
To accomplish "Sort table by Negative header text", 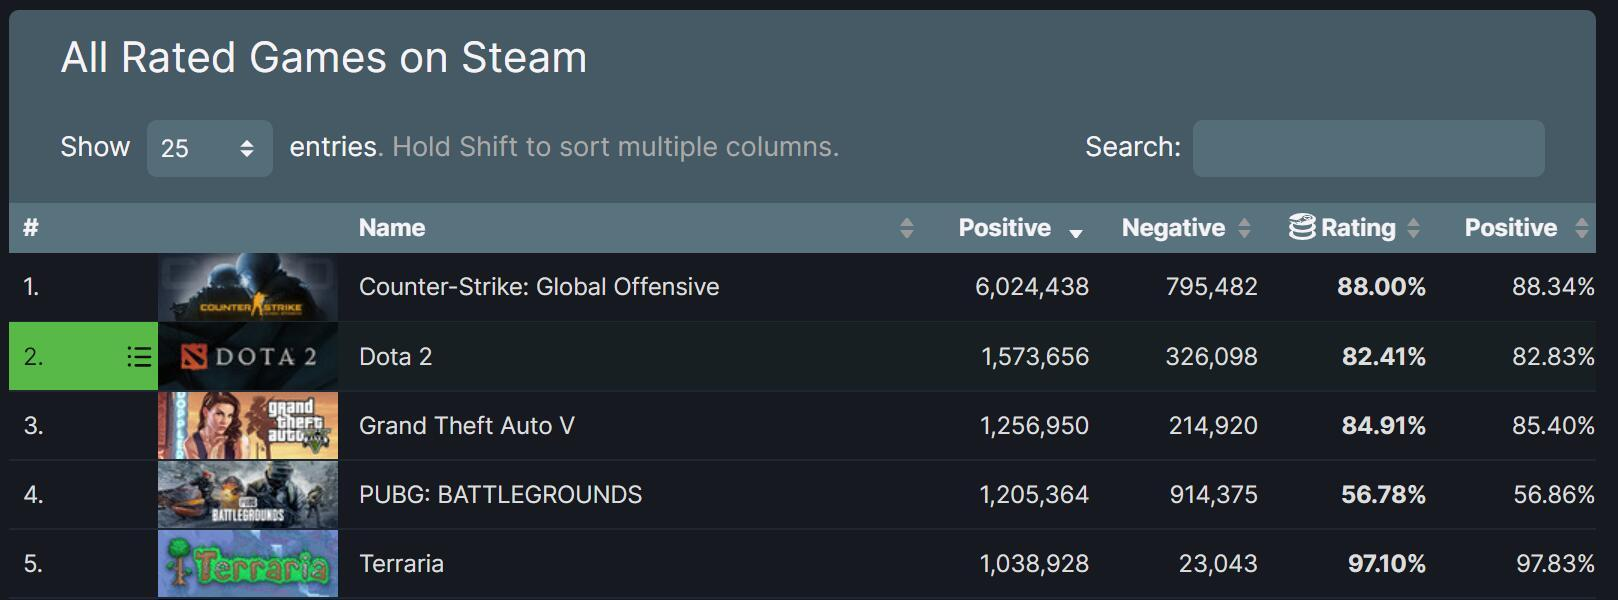I will click(x=1173, y=228).
